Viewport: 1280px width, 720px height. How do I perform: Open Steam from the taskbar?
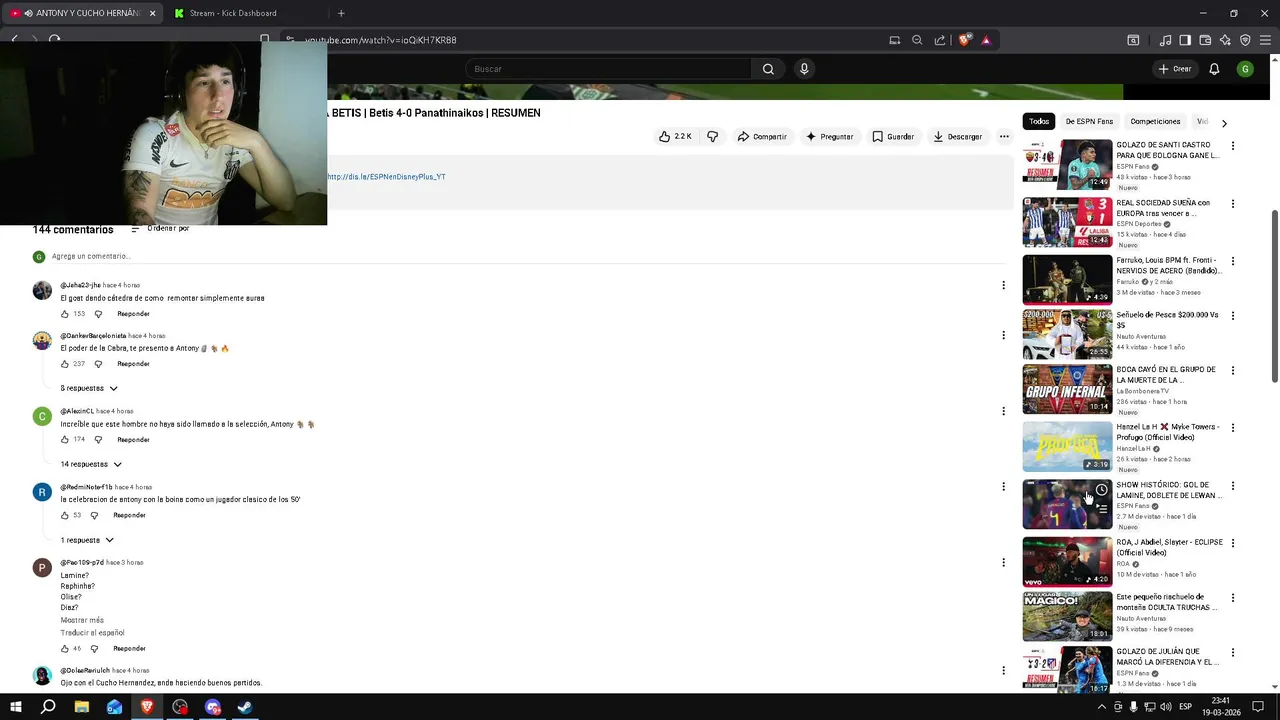click(245, 707)
